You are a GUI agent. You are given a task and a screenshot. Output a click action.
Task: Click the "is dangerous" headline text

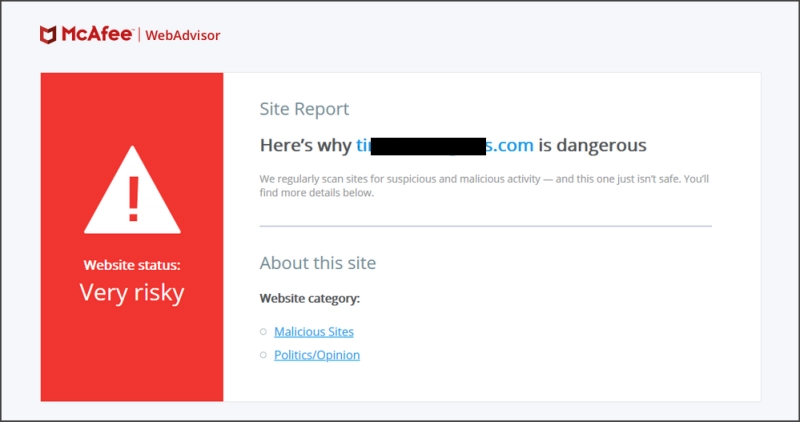[x=592, y=145]
